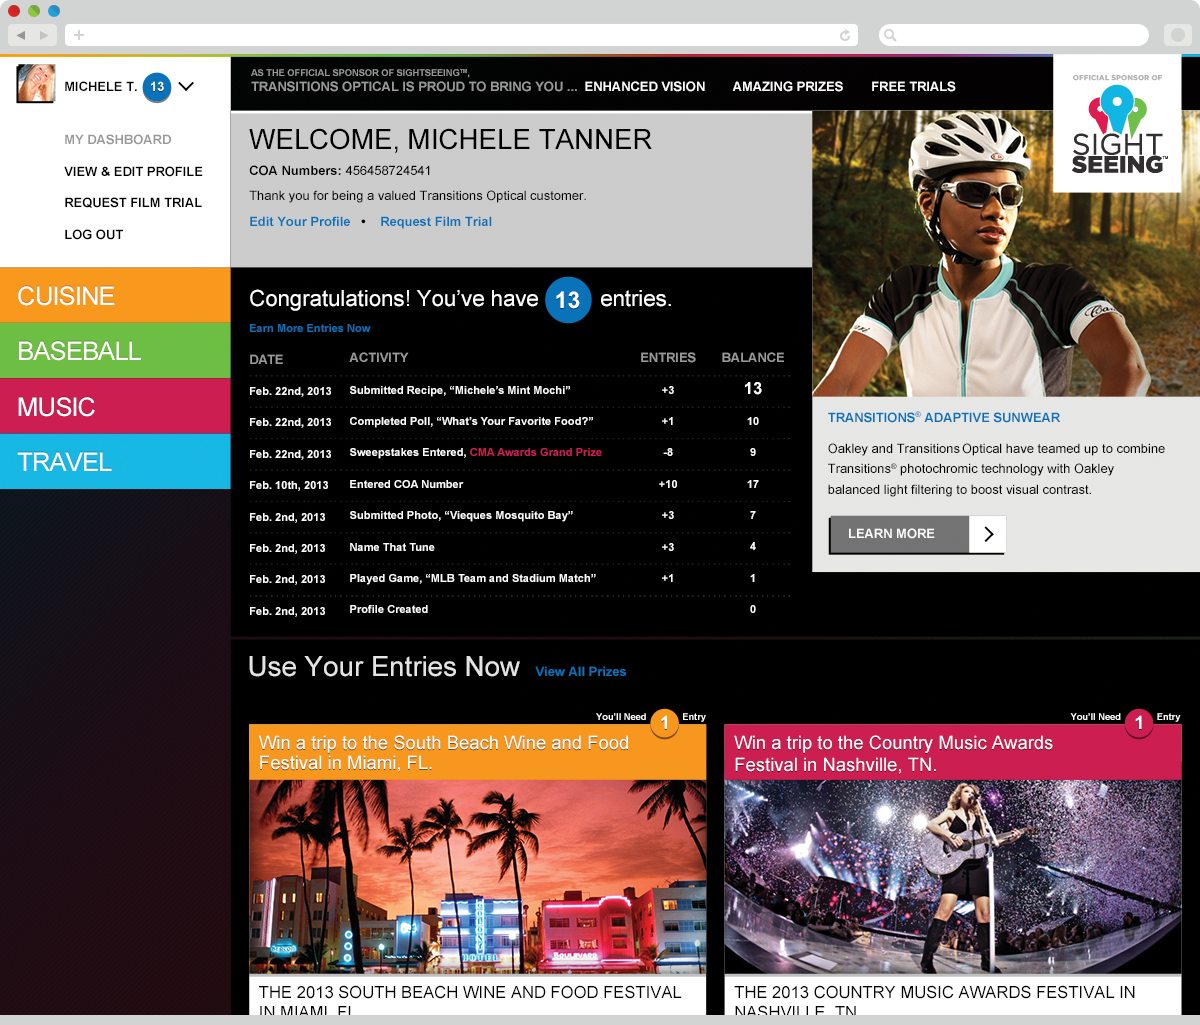
Task: Expand the user menu chevron
Action: pyautogui.click(x=186, y=87)
